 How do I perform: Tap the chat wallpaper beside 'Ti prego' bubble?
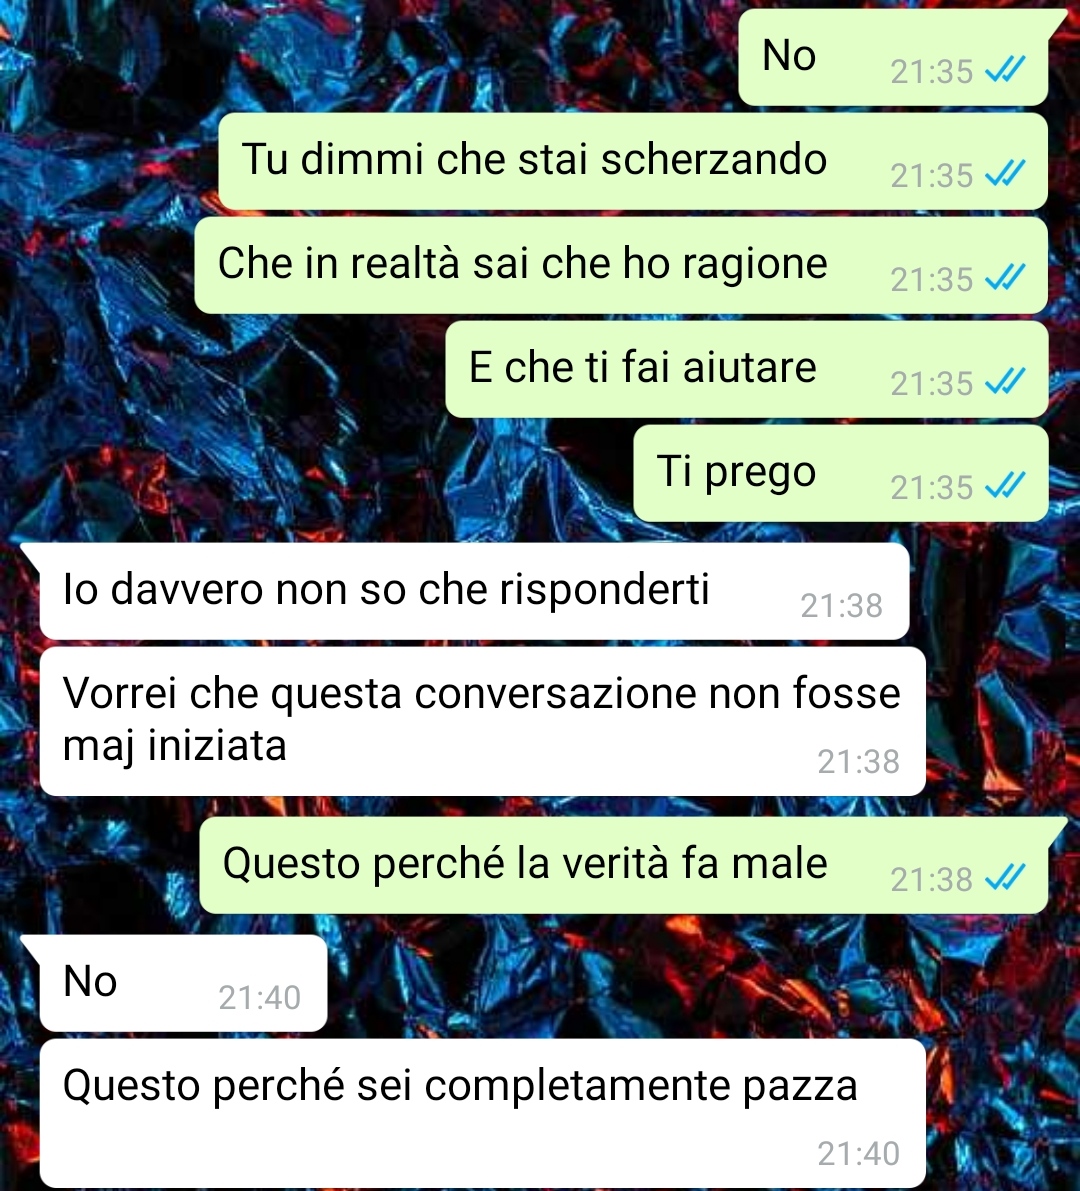point(319,473)
